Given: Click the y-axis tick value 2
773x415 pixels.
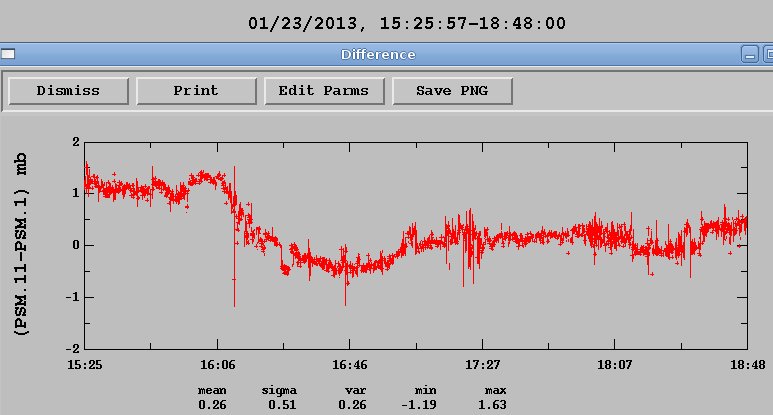Looking at the screenshot, I should pyautogui.click(x=75, y=142).
